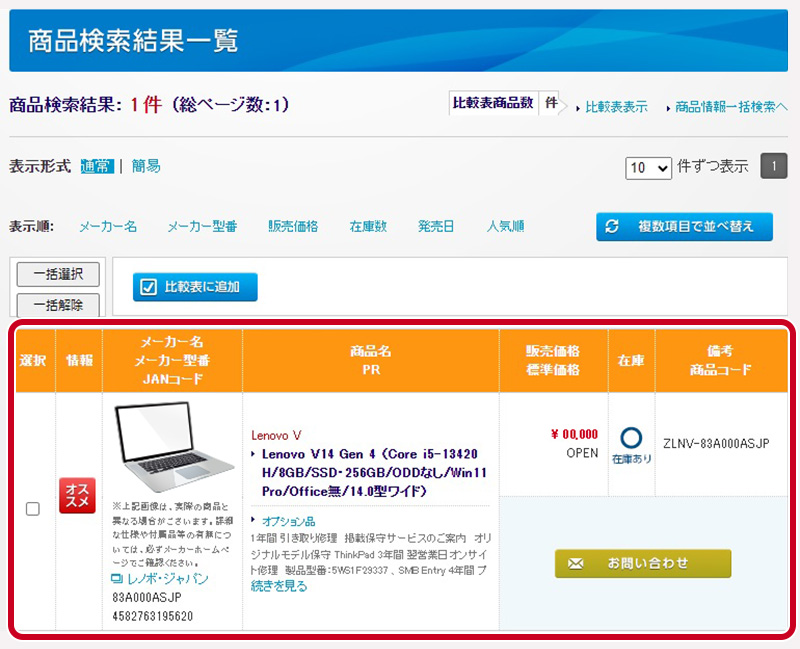Tick the selection checkbox for Lenovo V14
Screen dimensions: 800x649
pos(33,509)
